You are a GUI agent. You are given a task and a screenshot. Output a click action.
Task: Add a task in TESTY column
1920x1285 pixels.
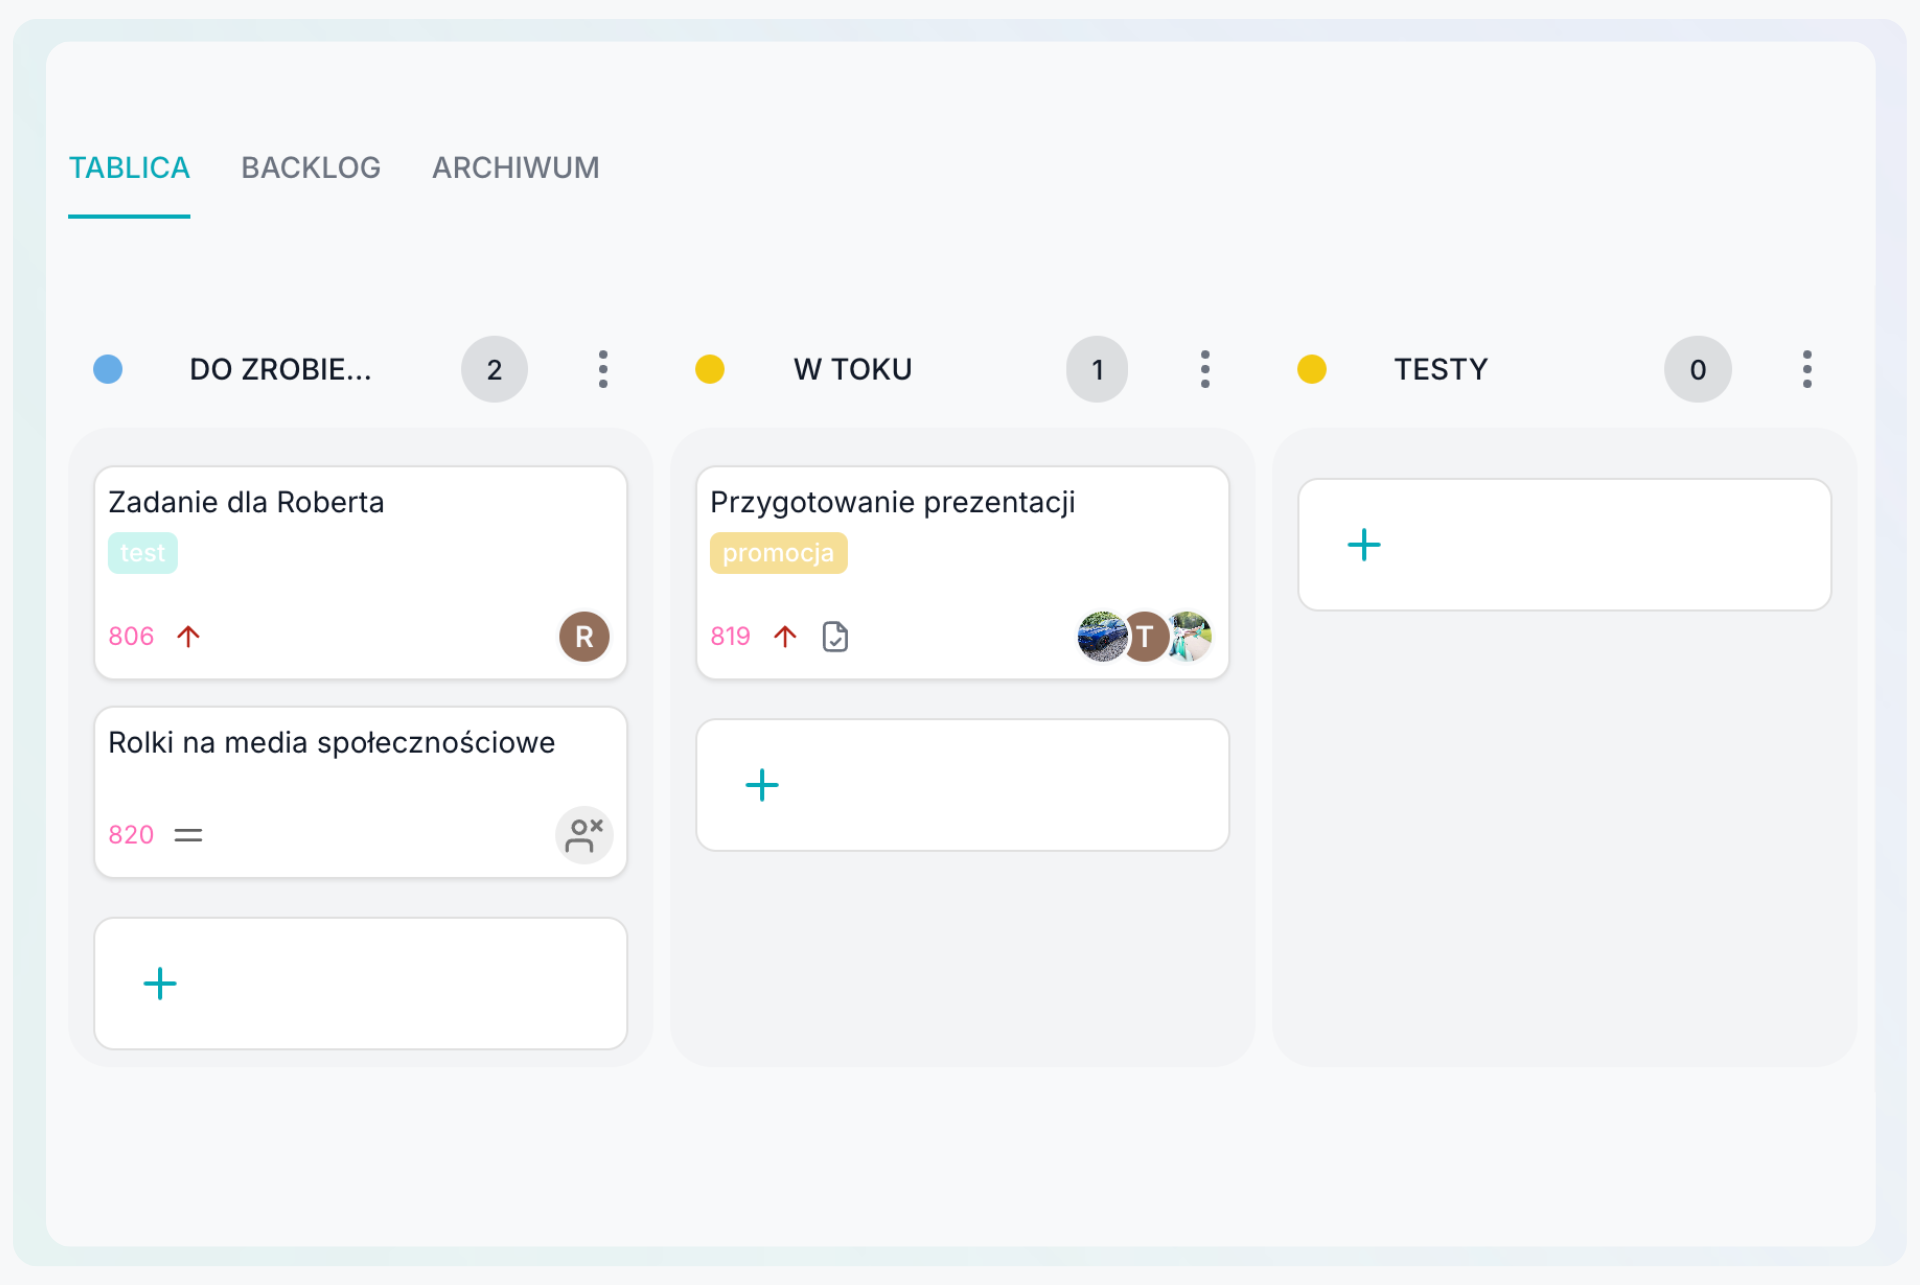1364,545
